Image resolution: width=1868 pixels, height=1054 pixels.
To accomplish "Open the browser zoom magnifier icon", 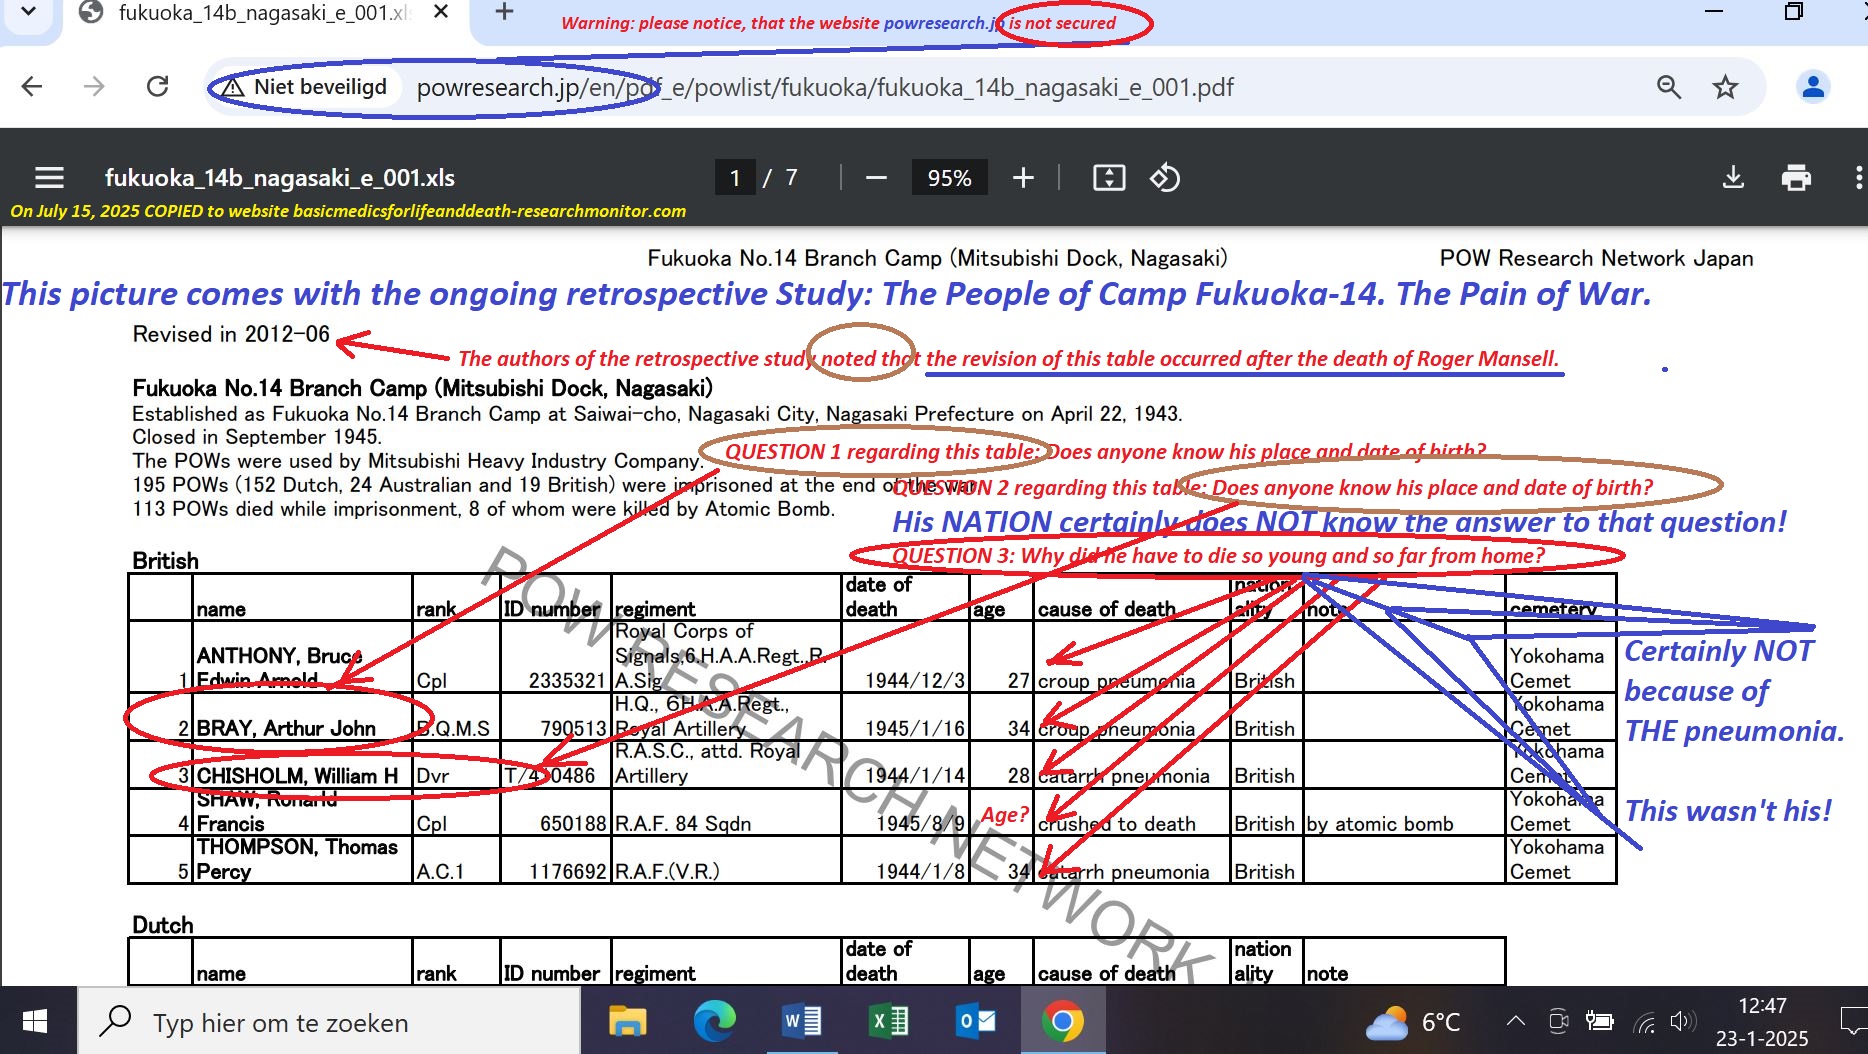I will (1668, 87).
